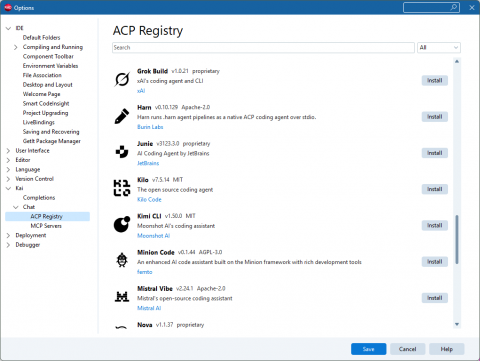This screenshot has height=361, width=480.
Task: Click the Nova agent name
Action: pyautogui.click(x=145, y=325)
